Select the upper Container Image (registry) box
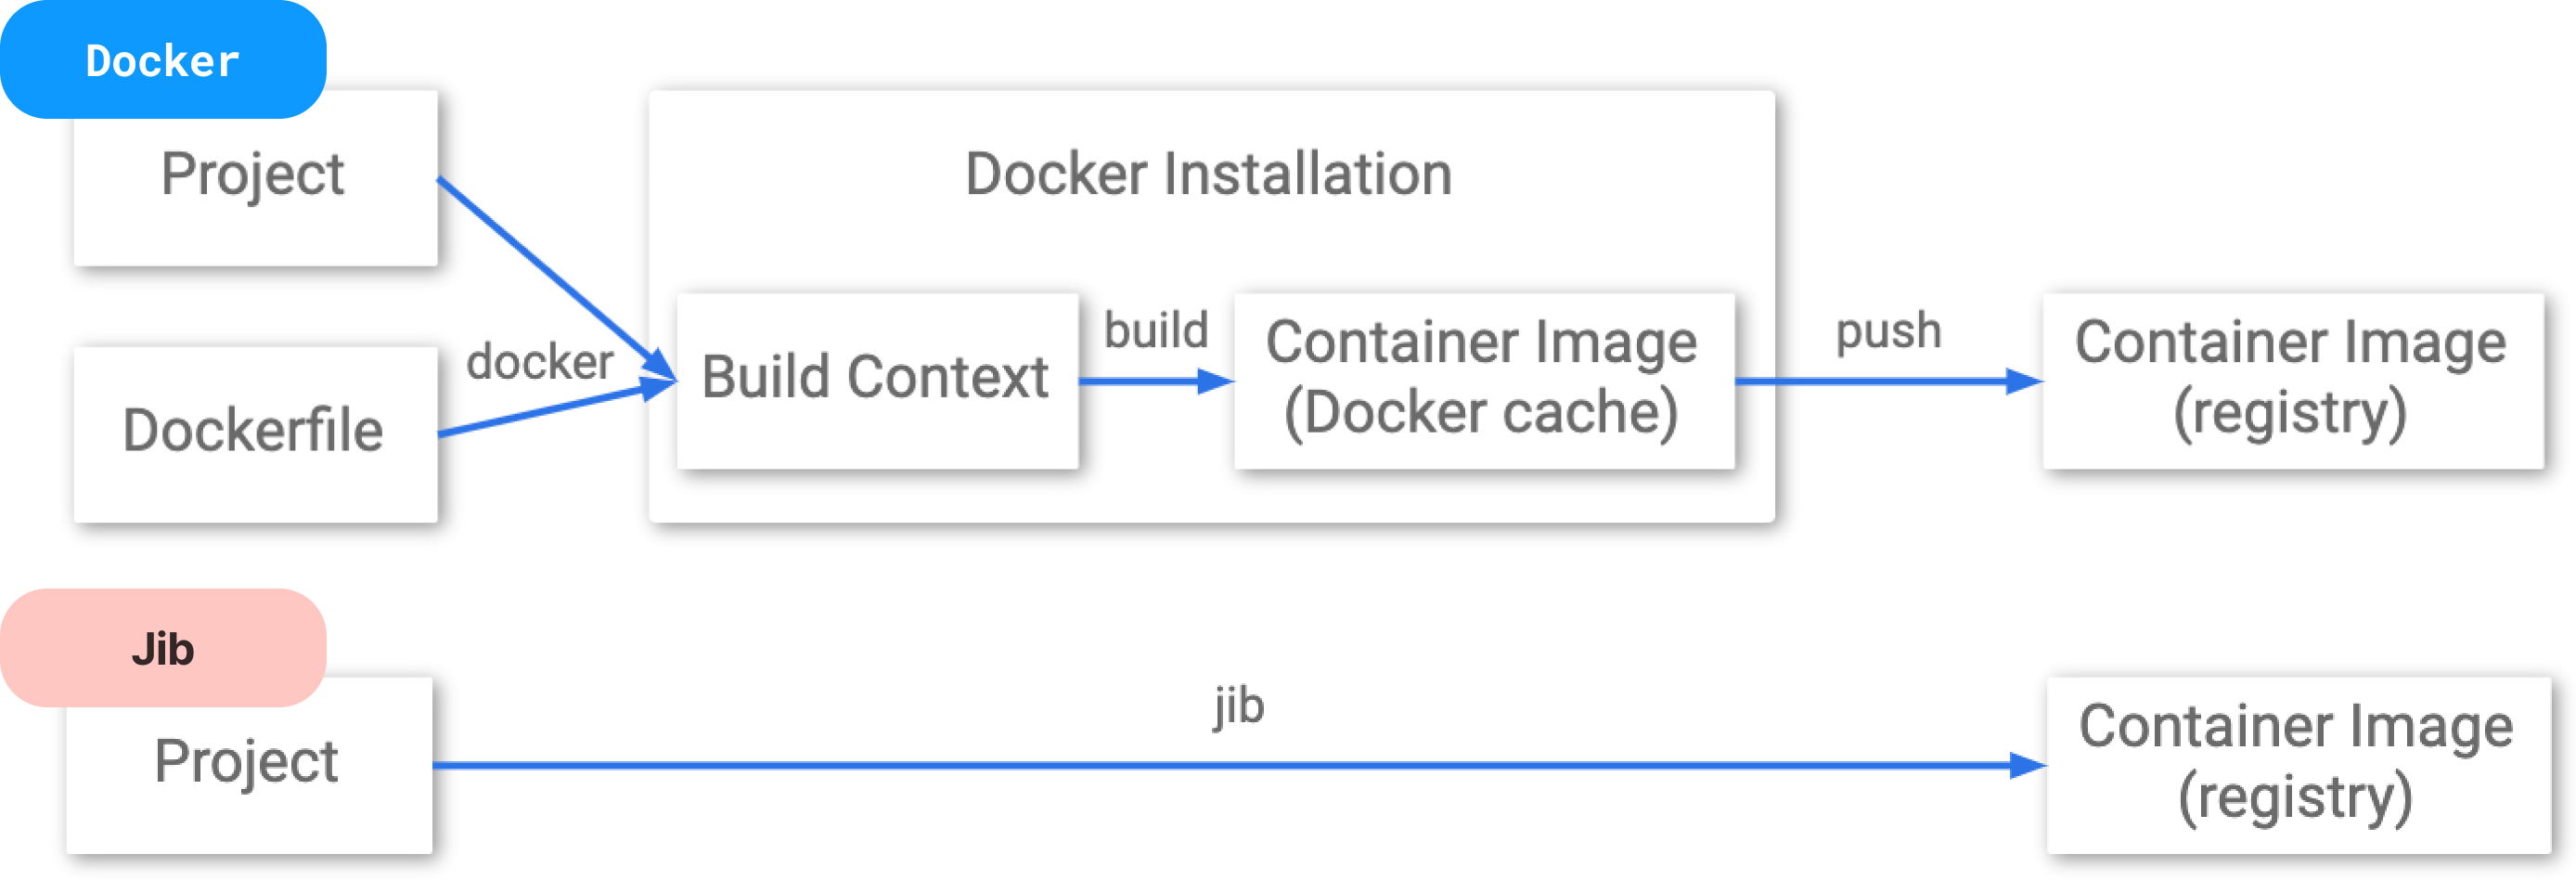Viewport: 2576px width, 880px height. coord(2292,380)
